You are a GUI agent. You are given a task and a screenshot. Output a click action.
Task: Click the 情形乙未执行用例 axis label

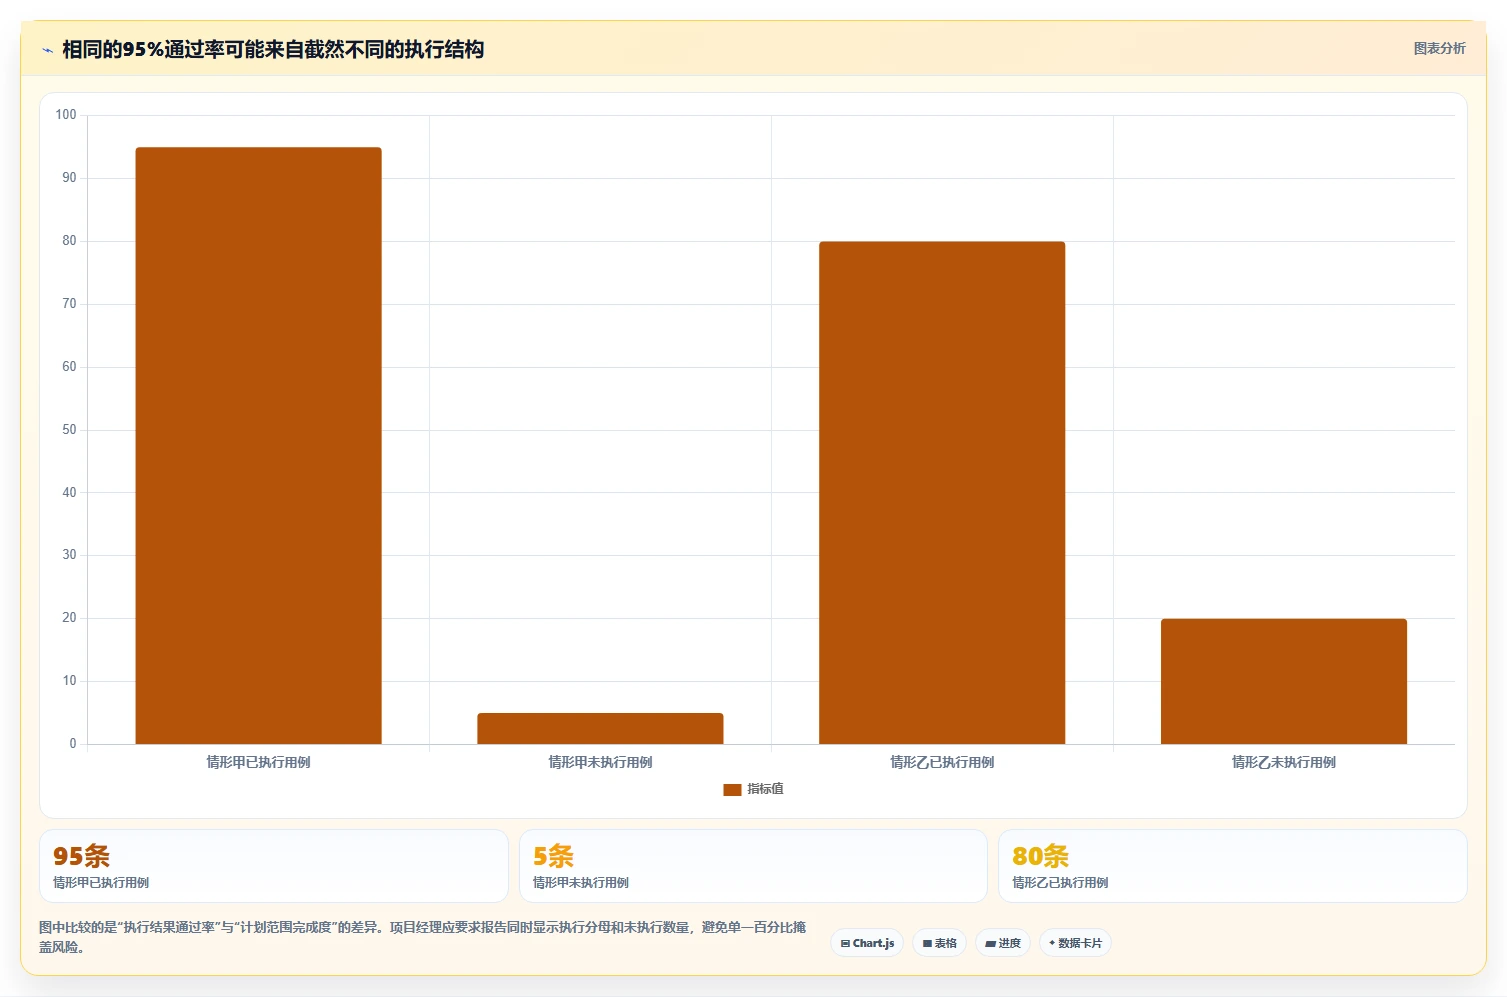[1284, 762]
